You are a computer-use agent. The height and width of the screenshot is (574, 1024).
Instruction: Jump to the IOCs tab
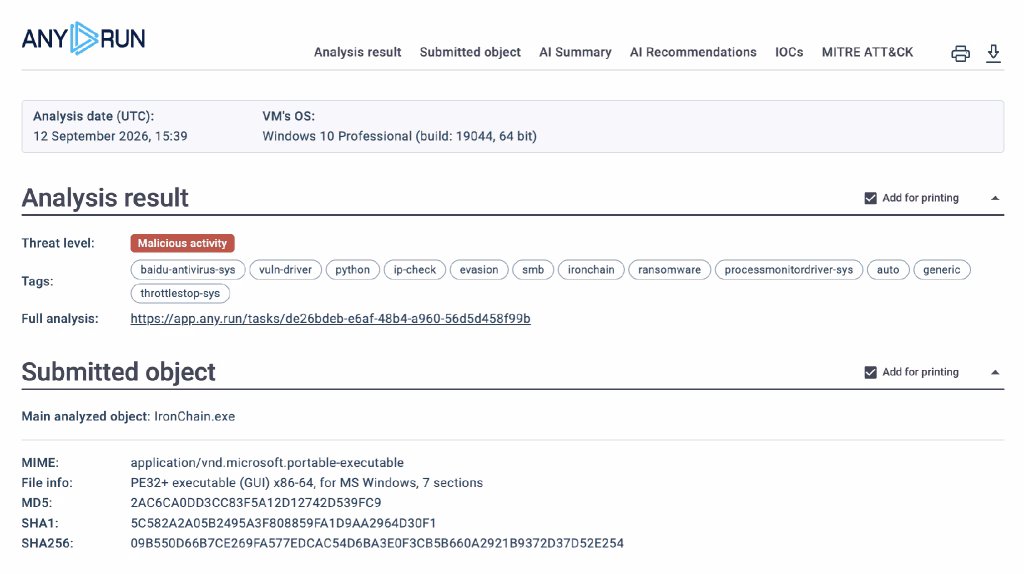tap(789, 52)
